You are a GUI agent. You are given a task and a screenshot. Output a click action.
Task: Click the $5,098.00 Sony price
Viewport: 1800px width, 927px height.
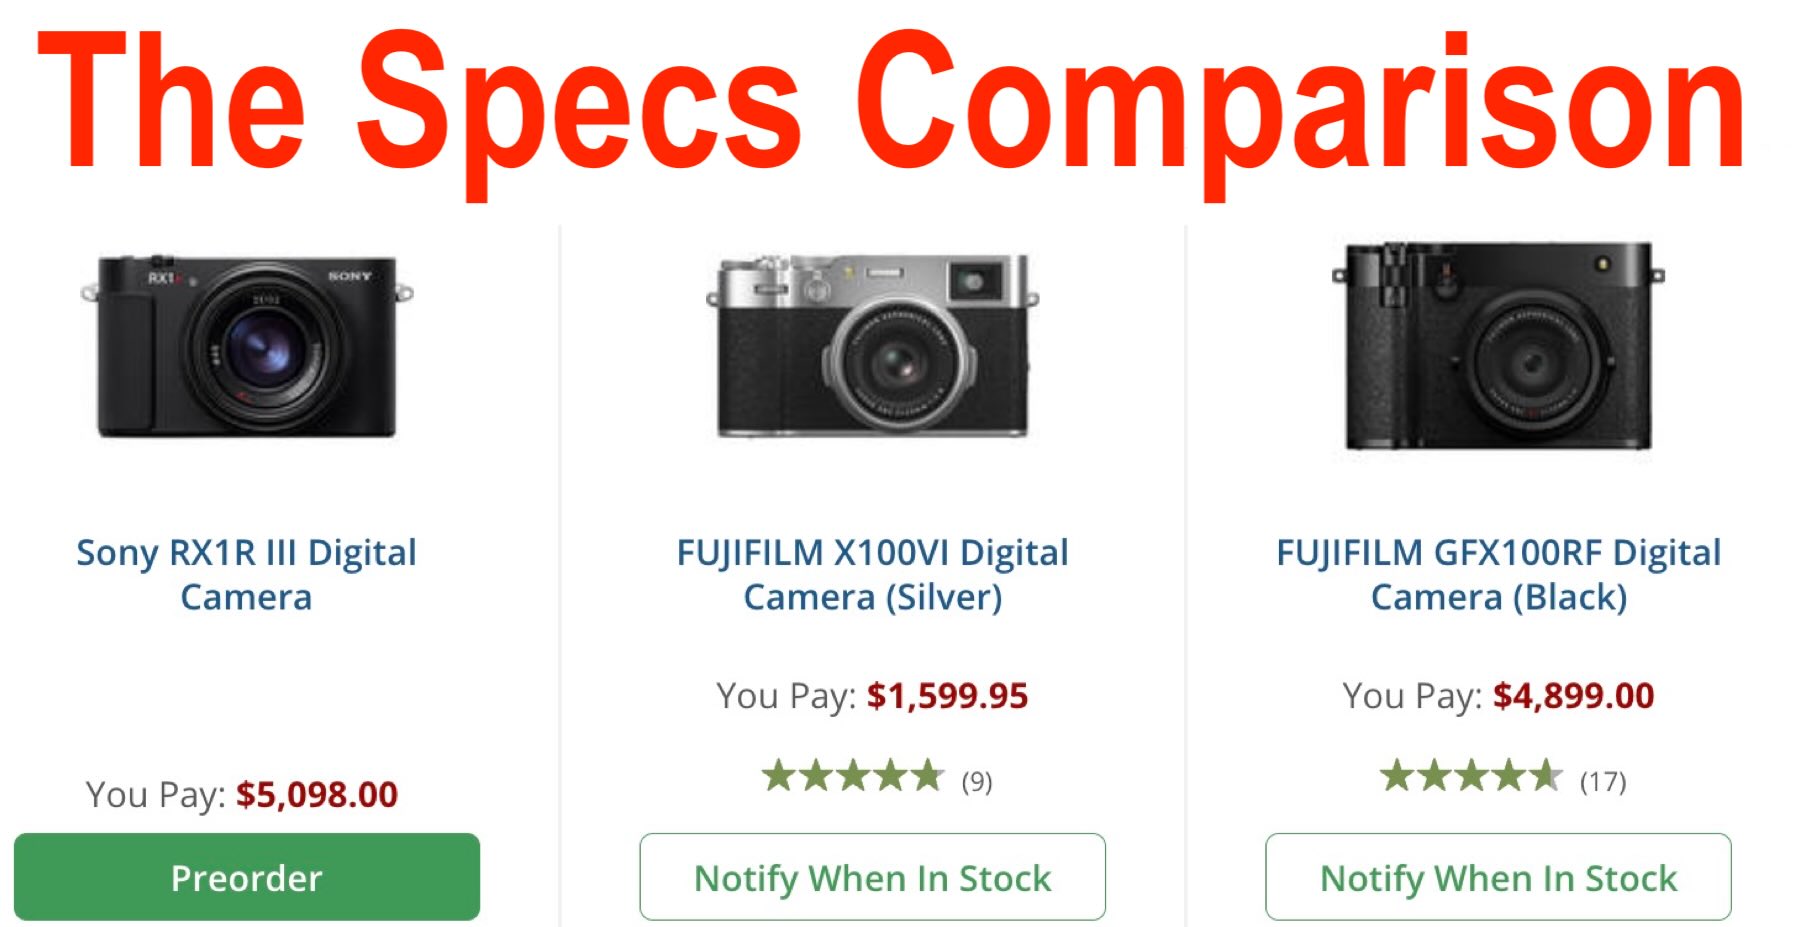[x=317, y=795]
